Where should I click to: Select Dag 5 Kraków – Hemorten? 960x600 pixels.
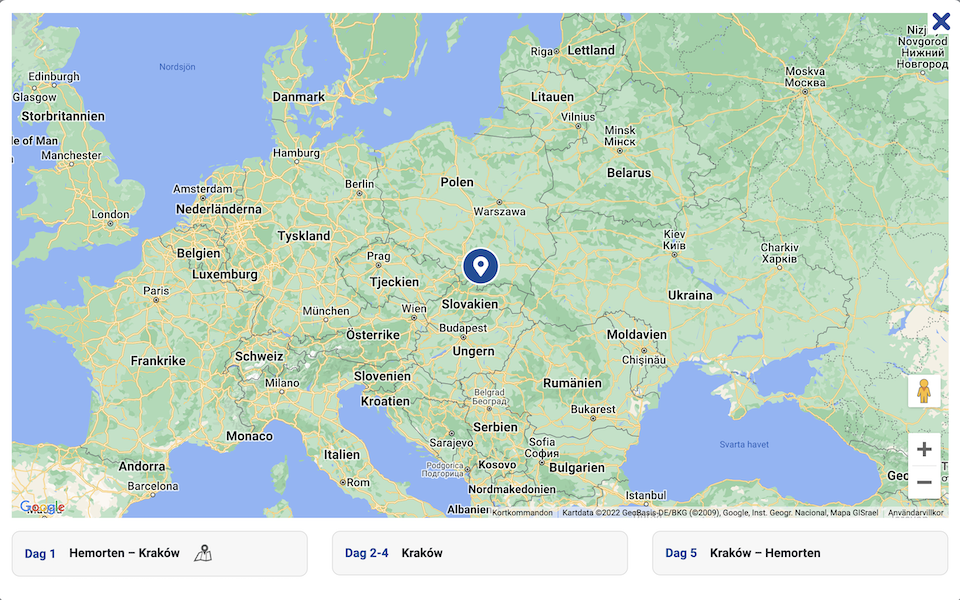click(800, 553)
